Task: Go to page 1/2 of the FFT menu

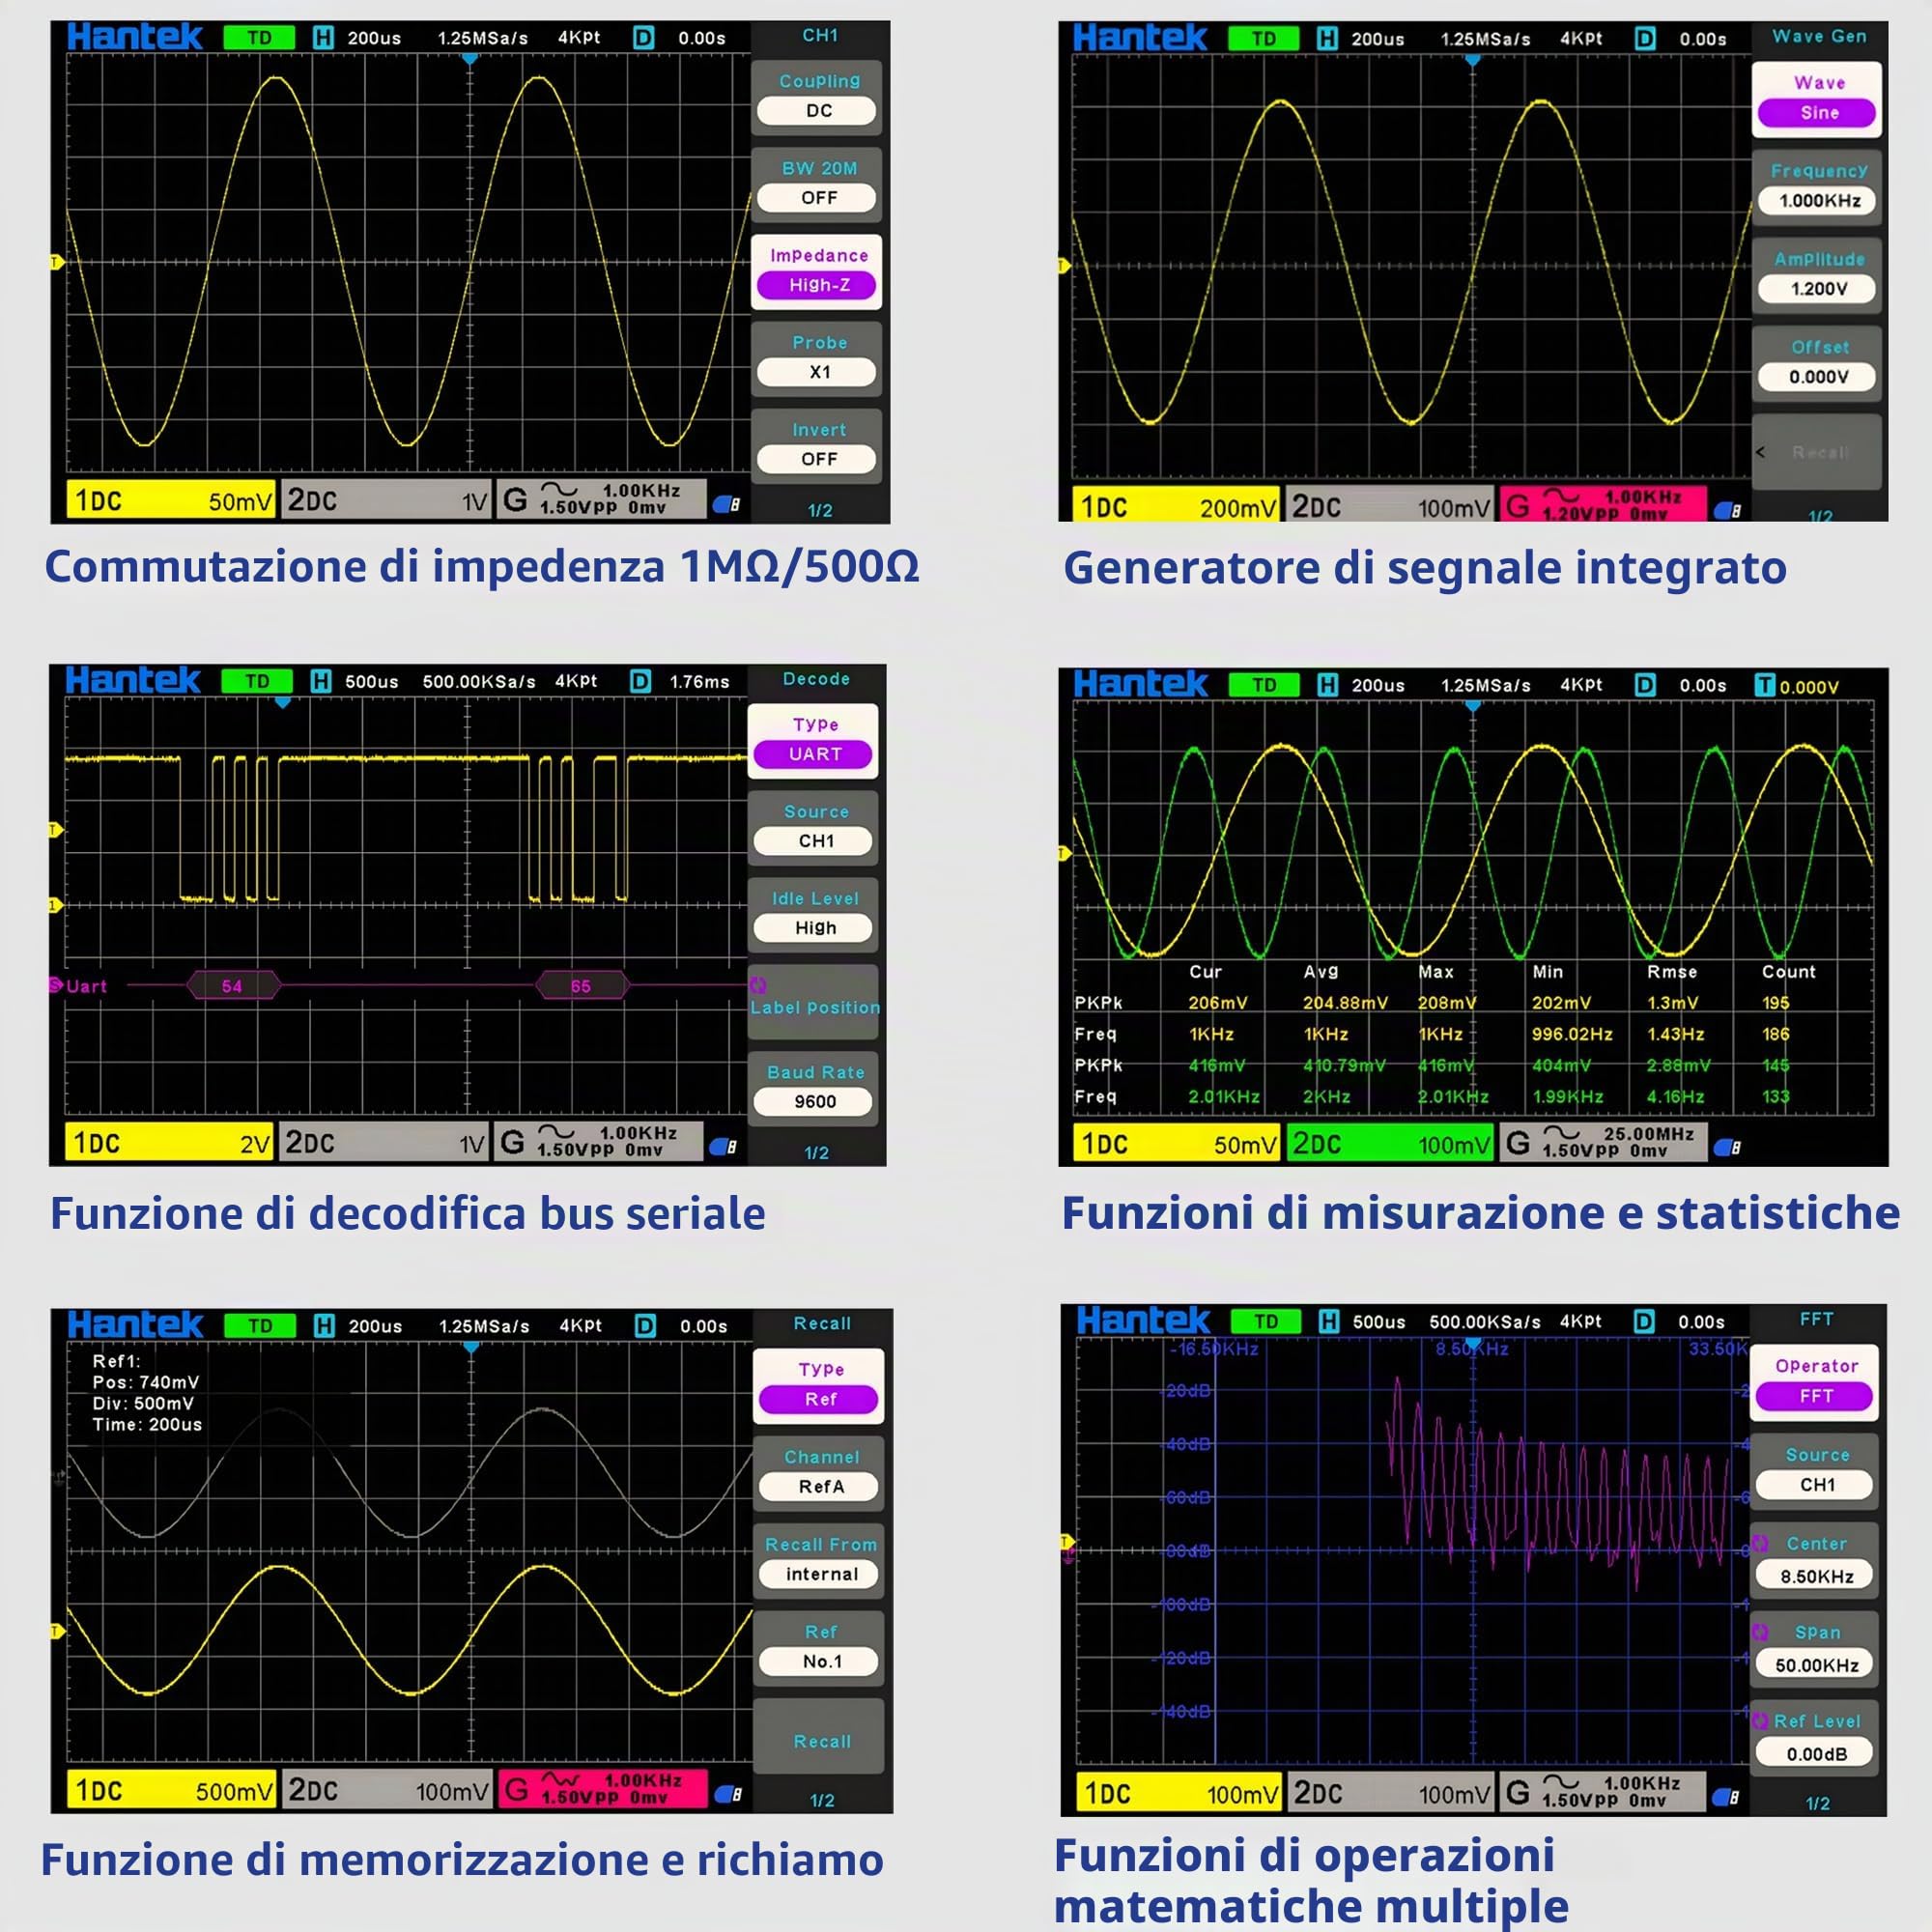Action: tap(1817, 1803)
